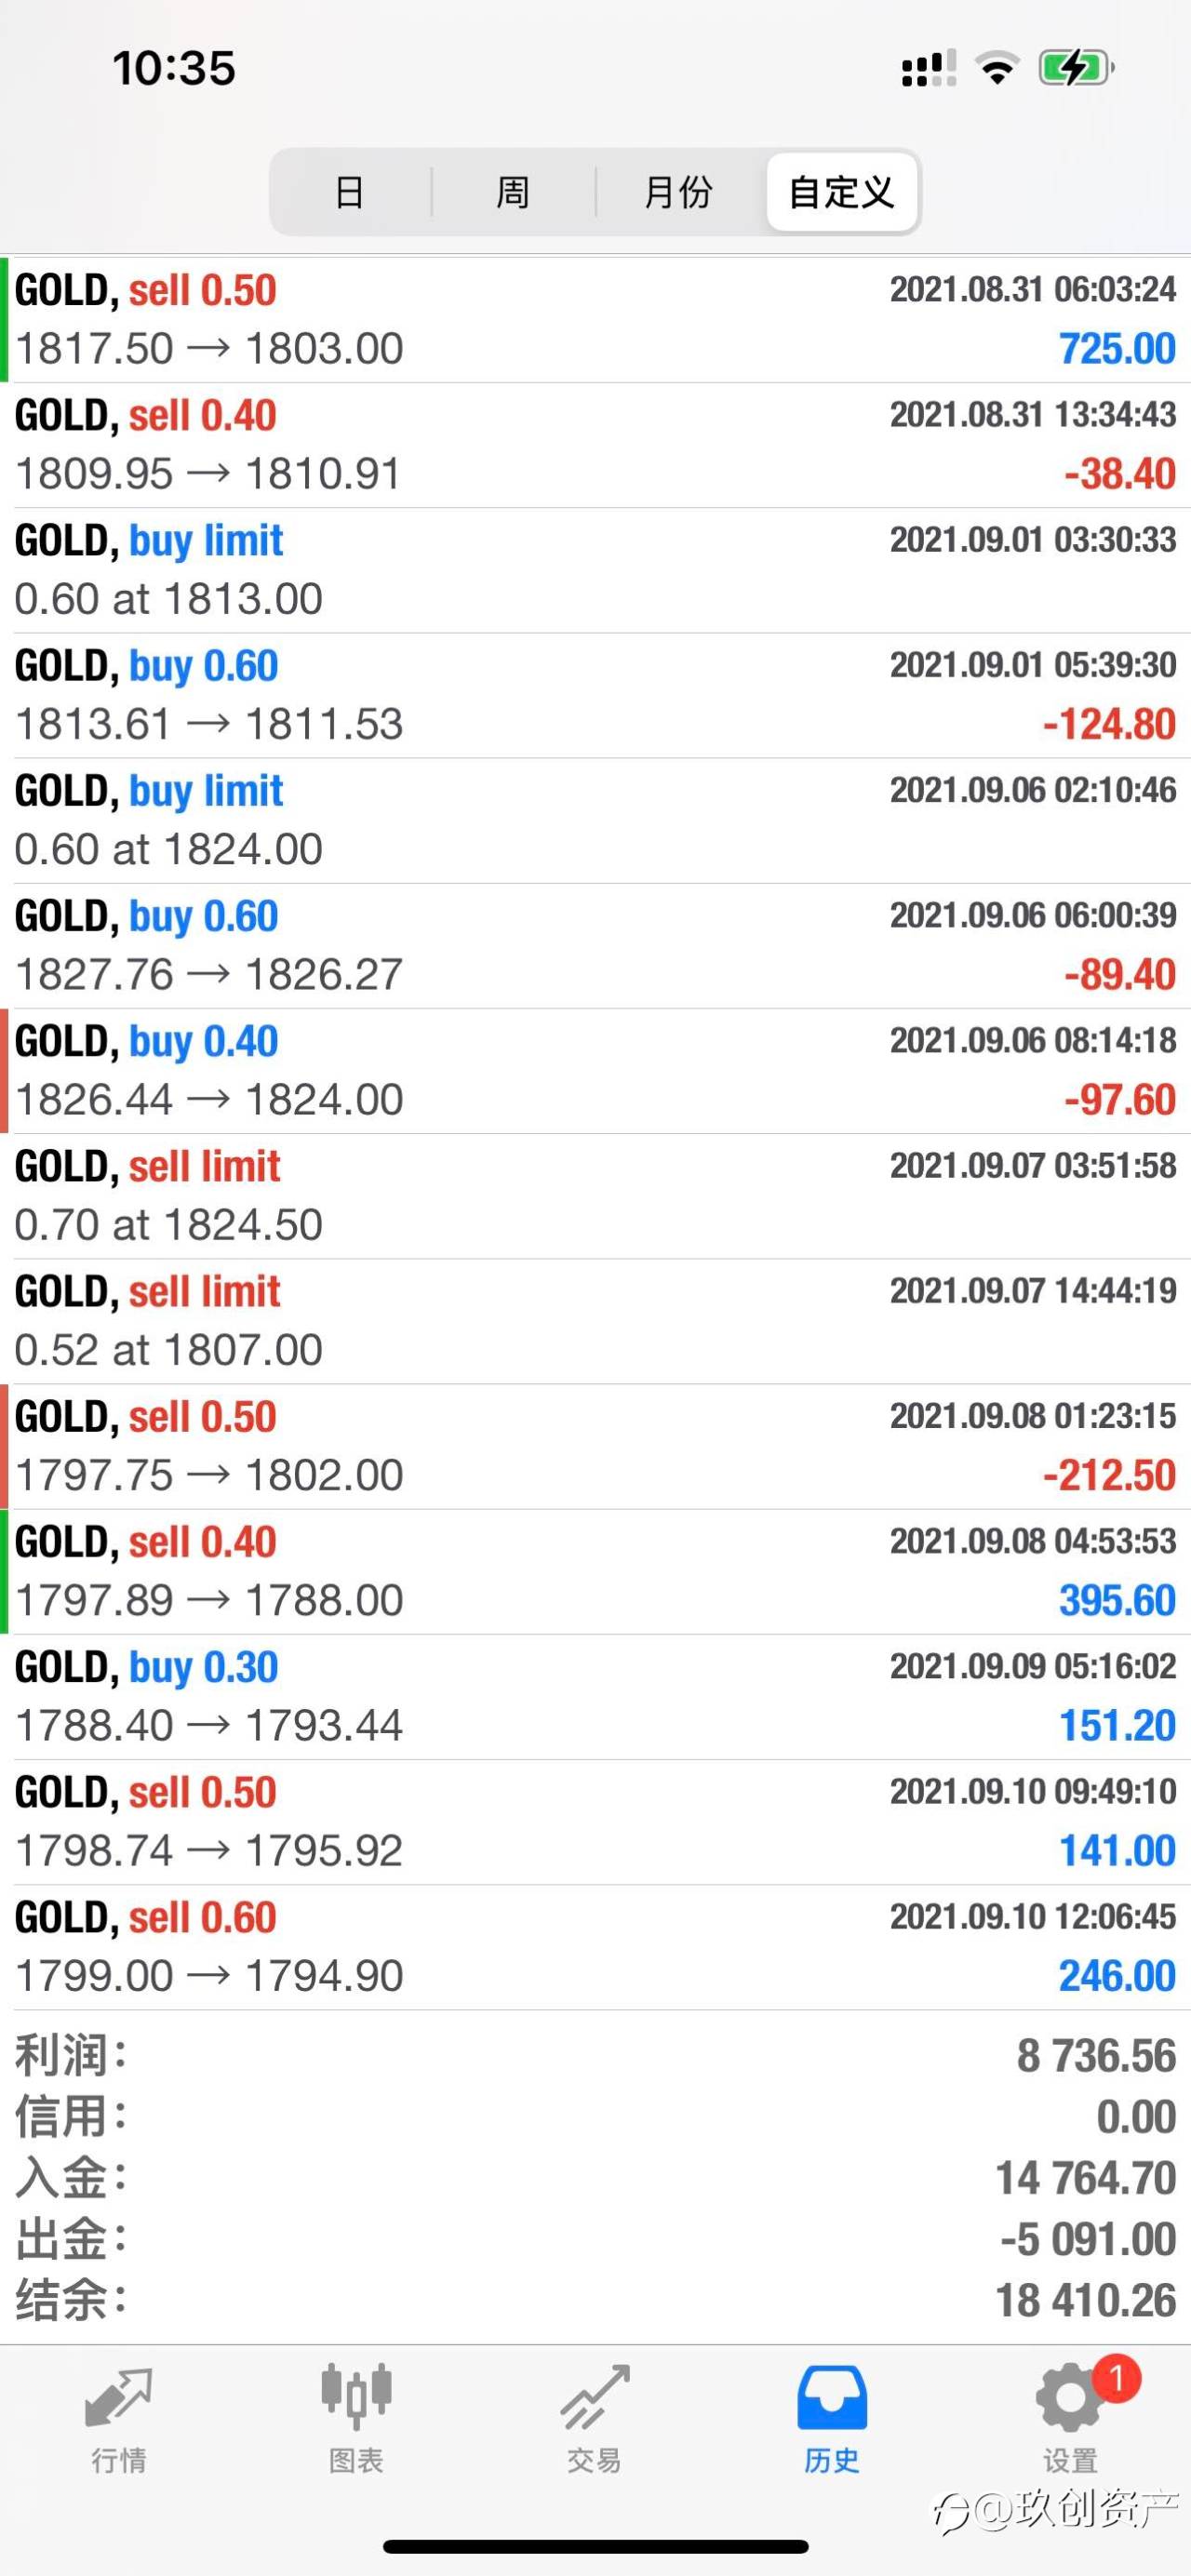The height and width of the screenshot is (2576, 1191).
Task: Tap the 利润 profit summary row 8 736.56
Action: pyautogui.click(x=595, y=2057)
